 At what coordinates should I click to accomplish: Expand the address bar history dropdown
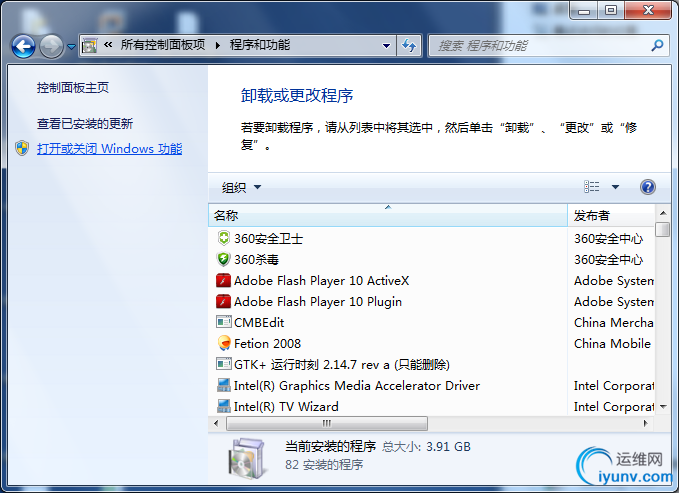tap(386, 45)
